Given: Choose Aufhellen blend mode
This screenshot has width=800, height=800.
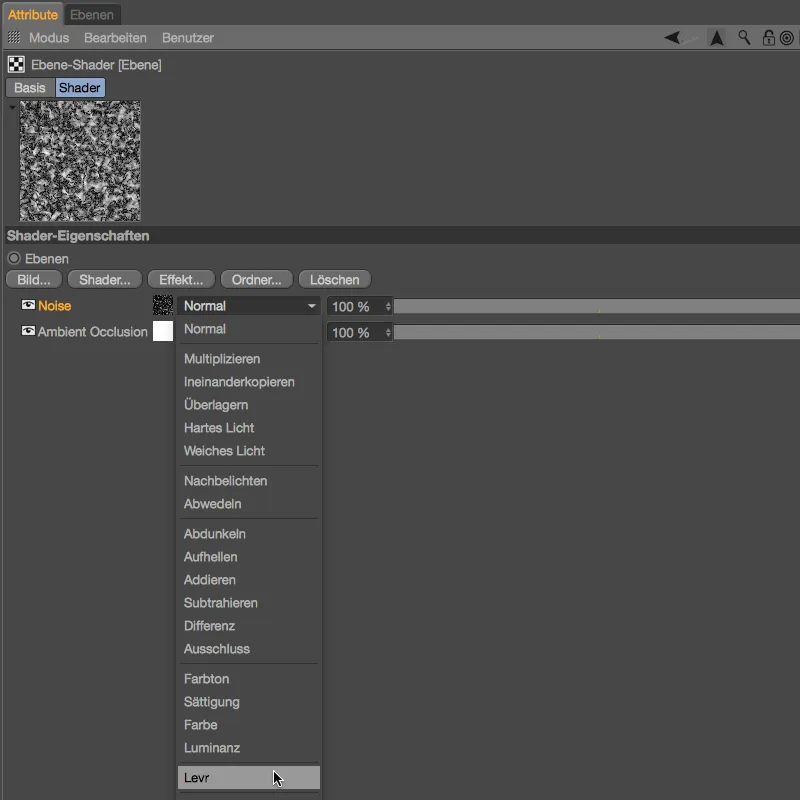Looking at the screenshot, I should pos(249,557).
